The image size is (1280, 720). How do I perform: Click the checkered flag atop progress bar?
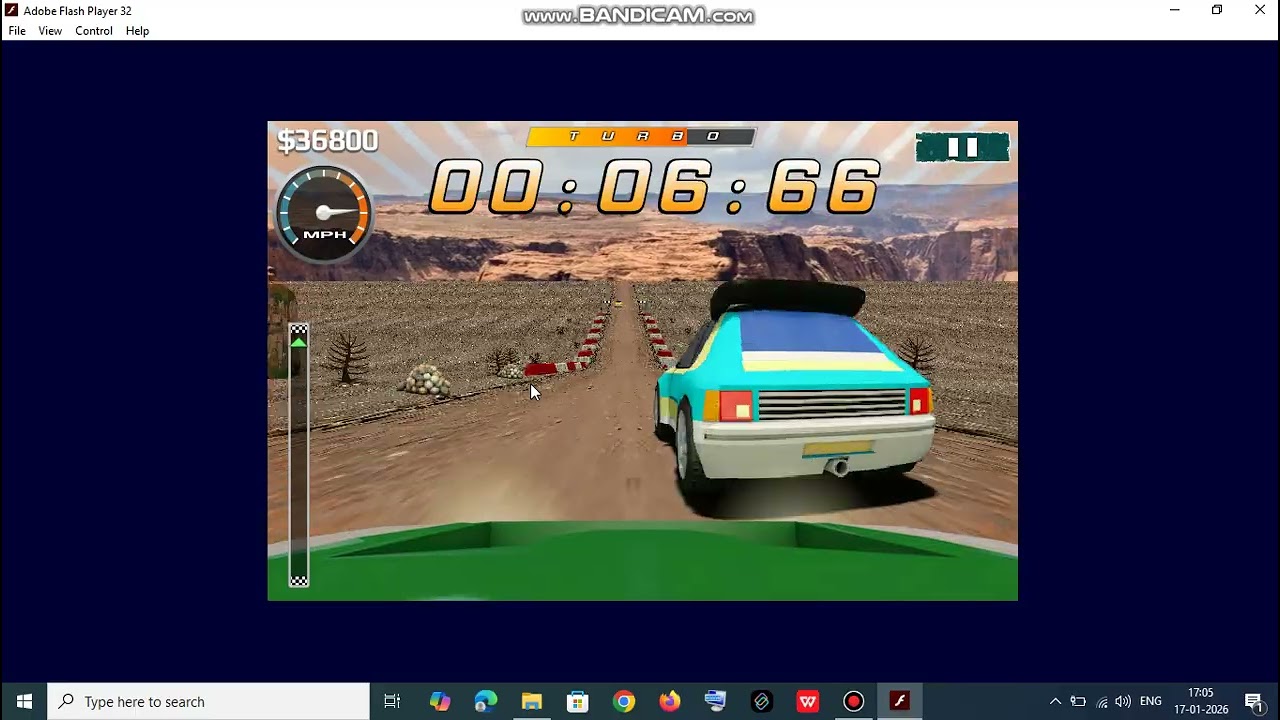[299, 329]
